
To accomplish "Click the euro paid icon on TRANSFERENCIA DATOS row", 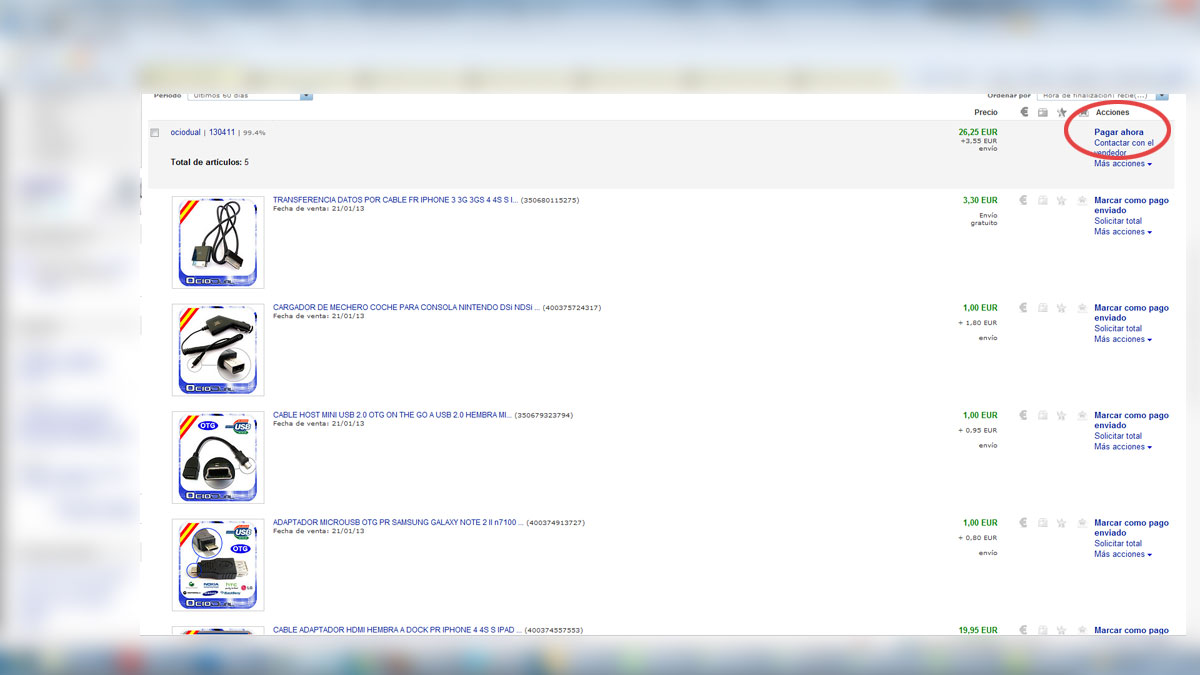I will (1024, 200).
